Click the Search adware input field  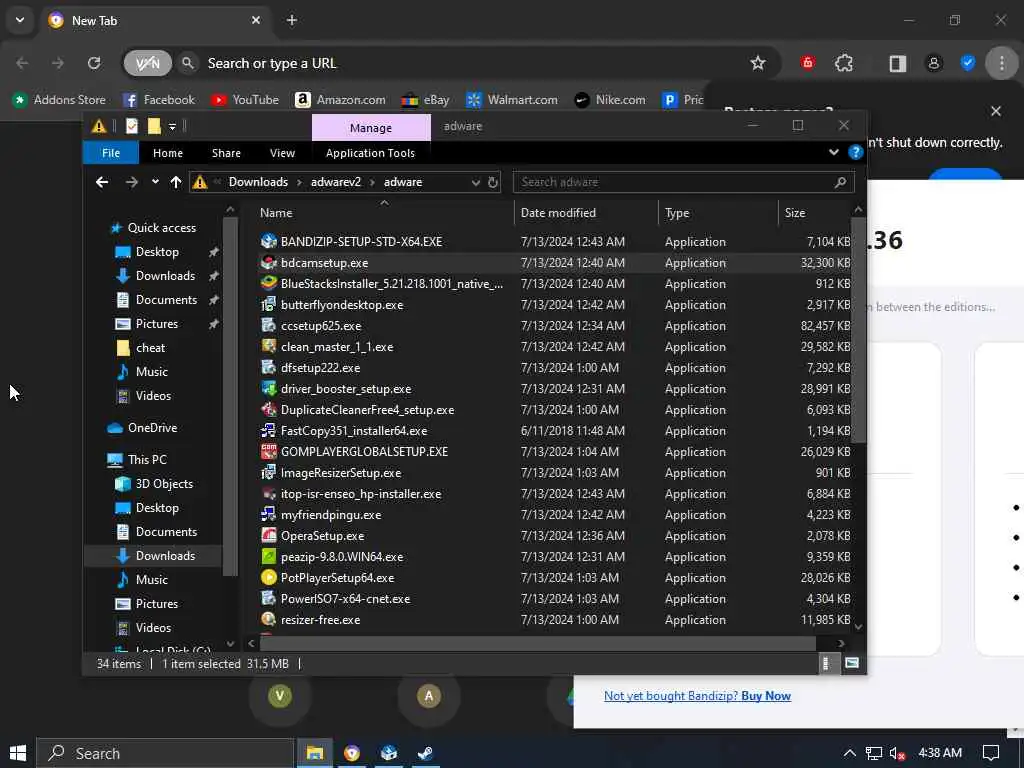(683, 182)
